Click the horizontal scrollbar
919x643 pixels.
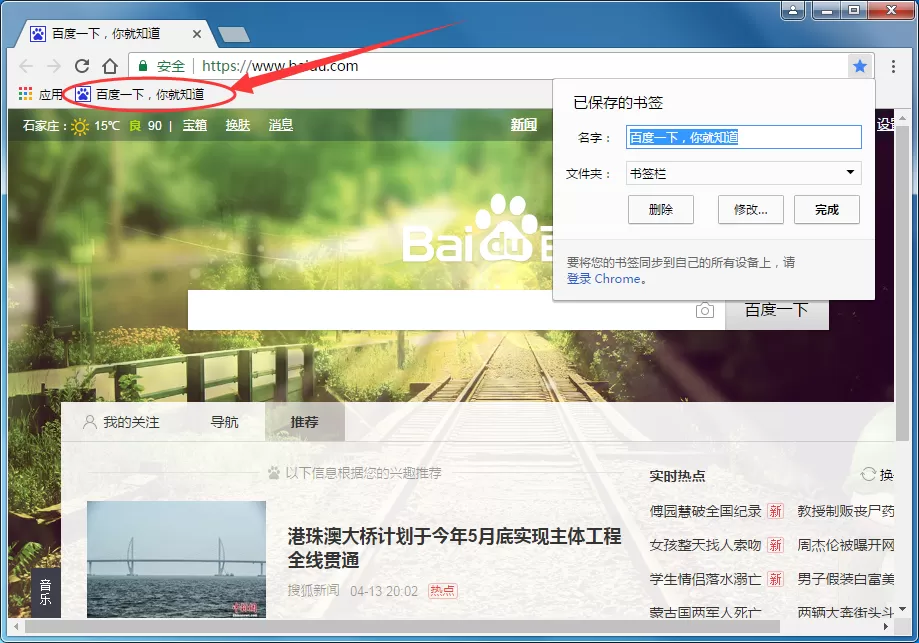[x=402, y=627]
